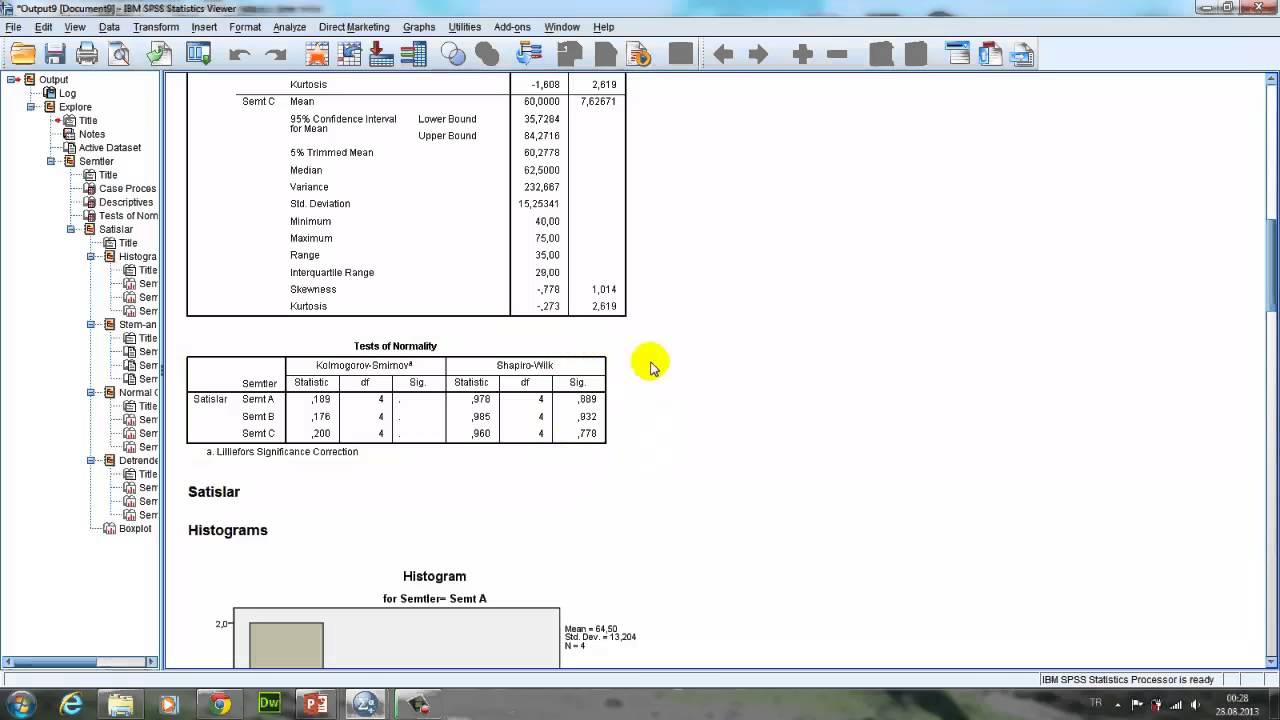Click the Collapse minus toolbar icon
This screenshot has height=720, width=1280.
[838, 55]
